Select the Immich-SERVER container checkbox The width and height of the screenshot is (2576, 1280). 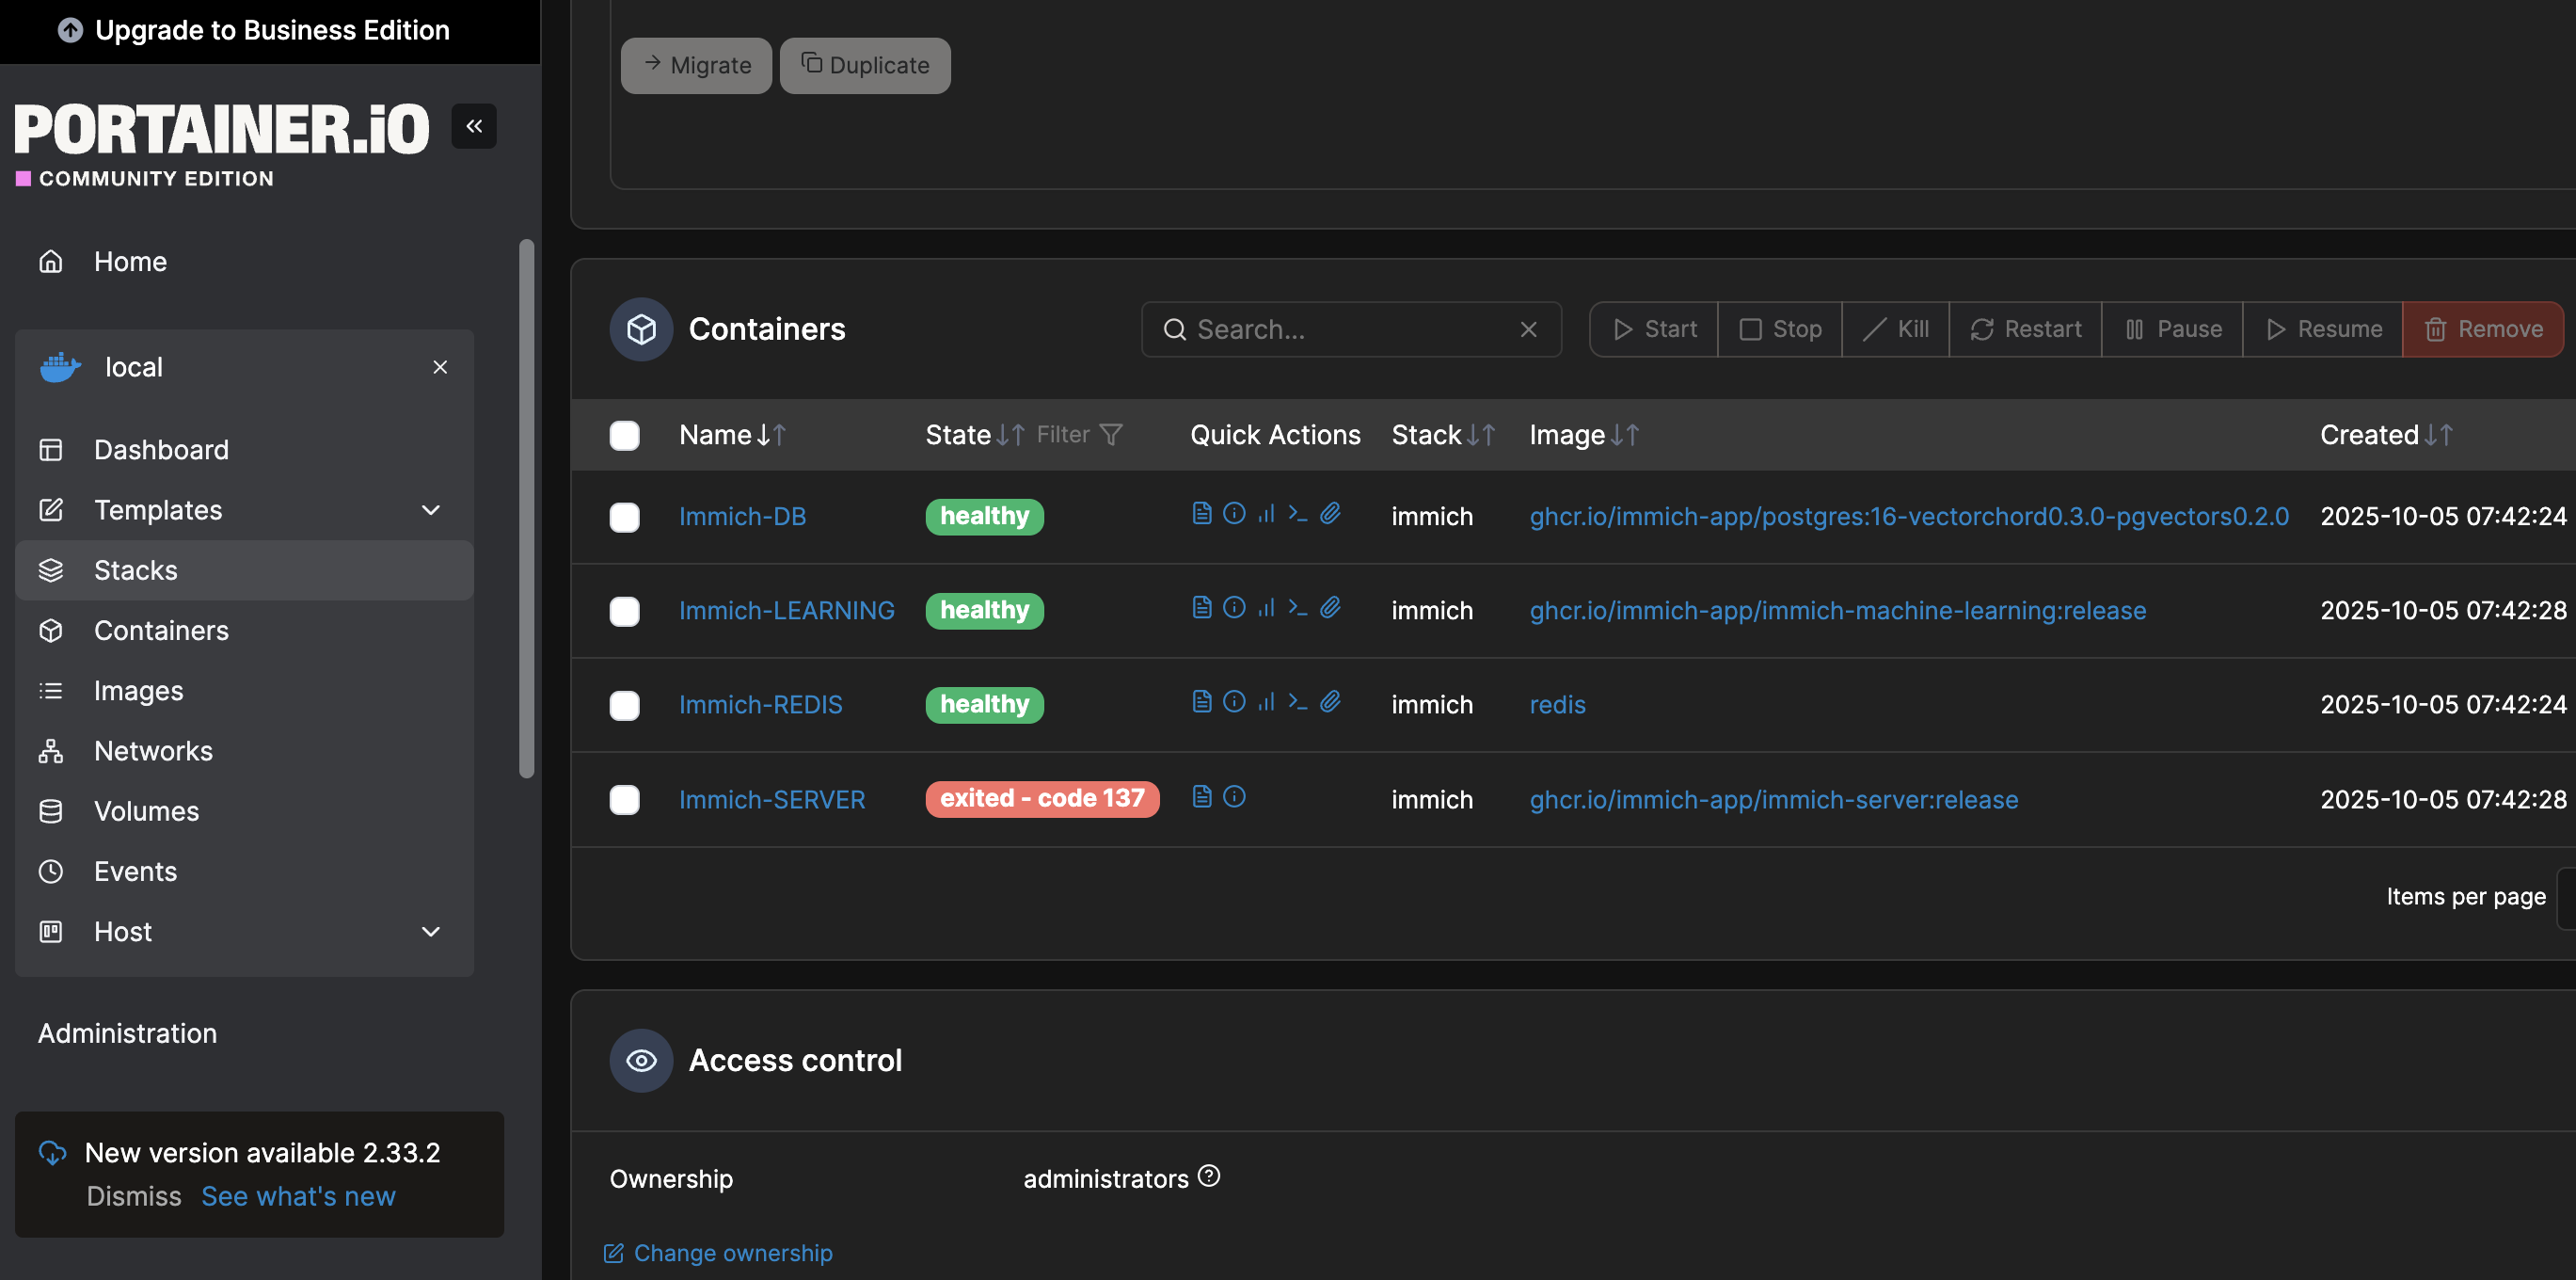click(x=625, y=800)
